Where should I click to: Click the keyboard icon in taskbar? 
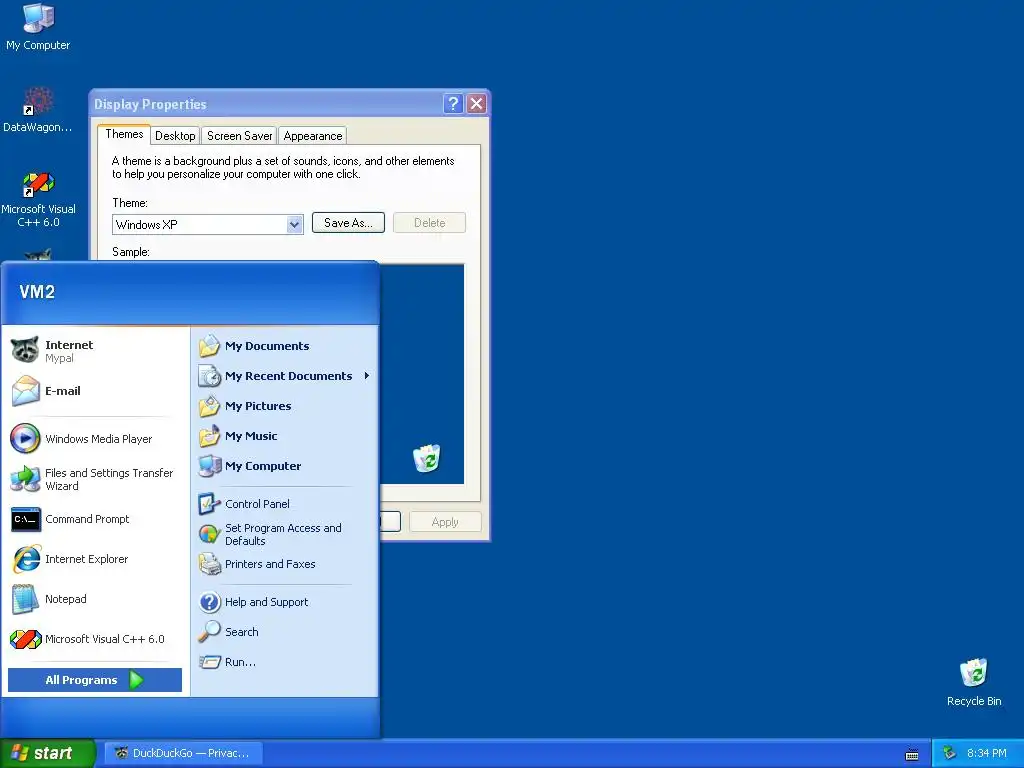(x=912, y=755)
